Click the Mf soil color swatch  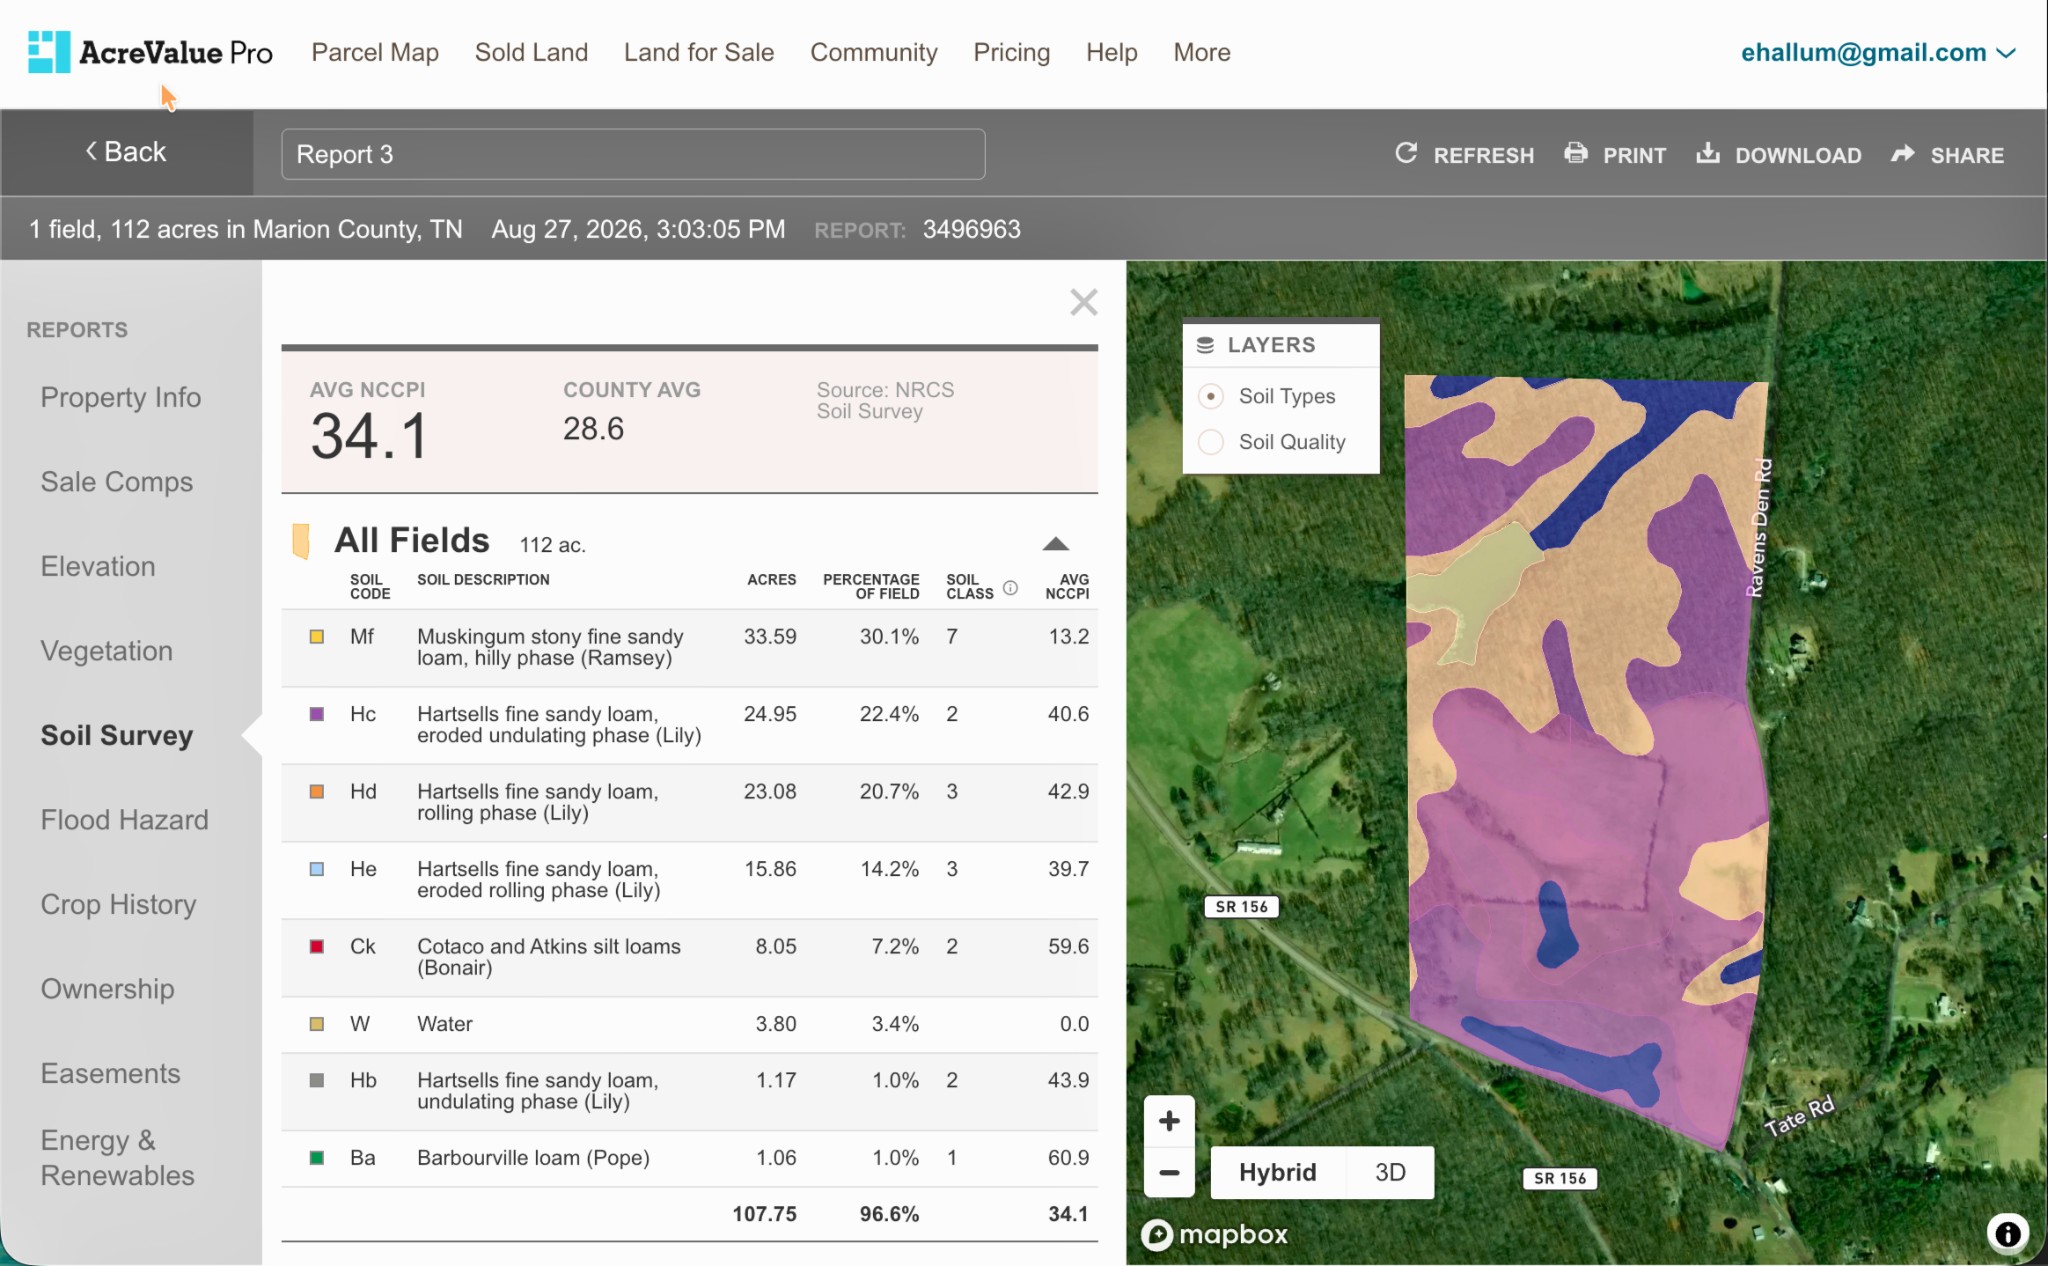(x=317, y=636)
